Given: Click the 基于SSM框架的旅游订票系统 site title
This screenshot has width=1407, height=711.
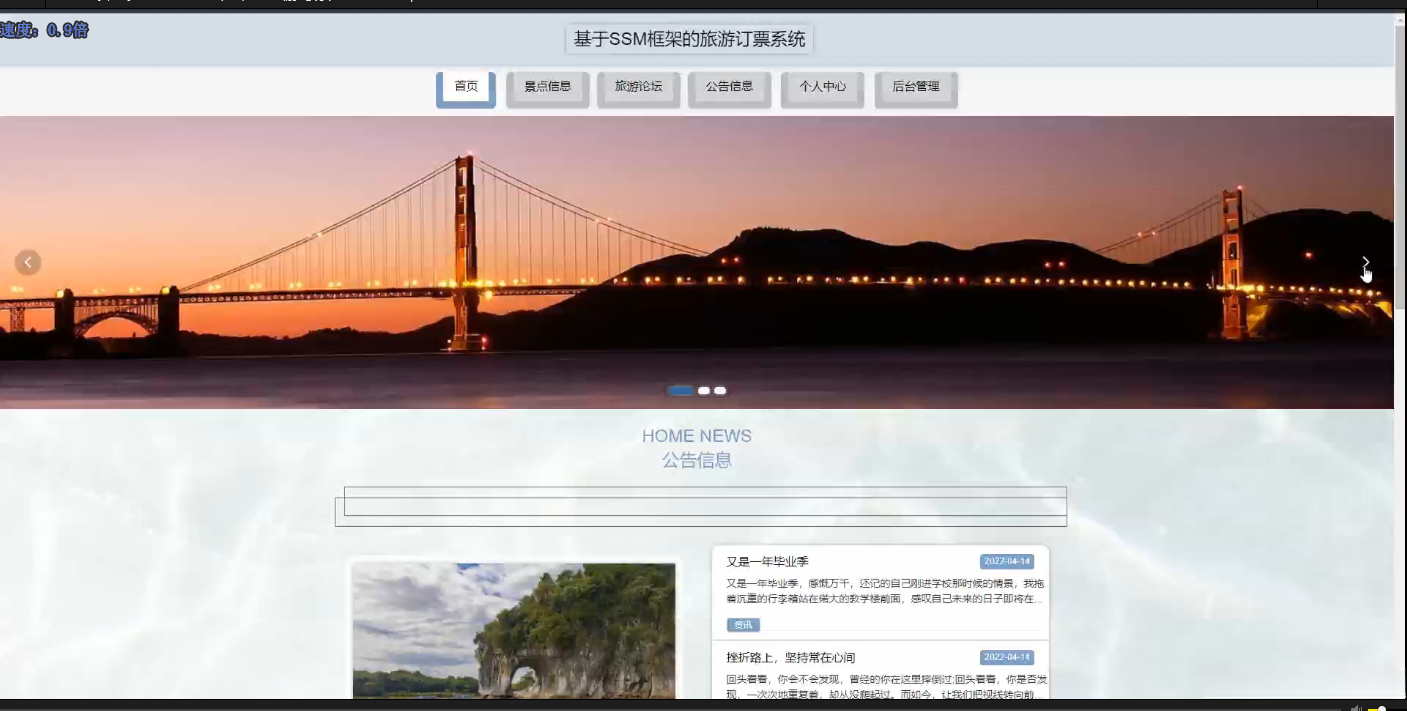Looking at the screenshot, I should pos(690,40).
